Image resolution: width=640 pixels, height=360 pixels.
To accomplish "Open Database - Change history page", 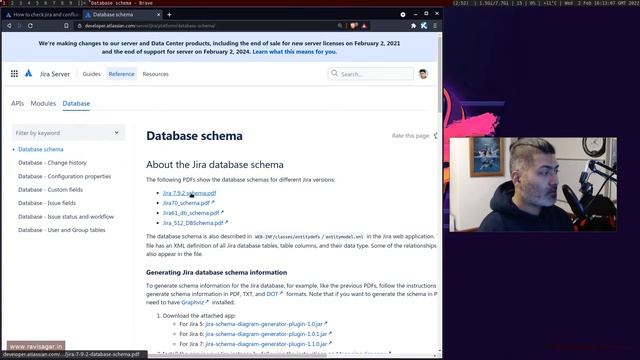I will [x=52, y=162].
